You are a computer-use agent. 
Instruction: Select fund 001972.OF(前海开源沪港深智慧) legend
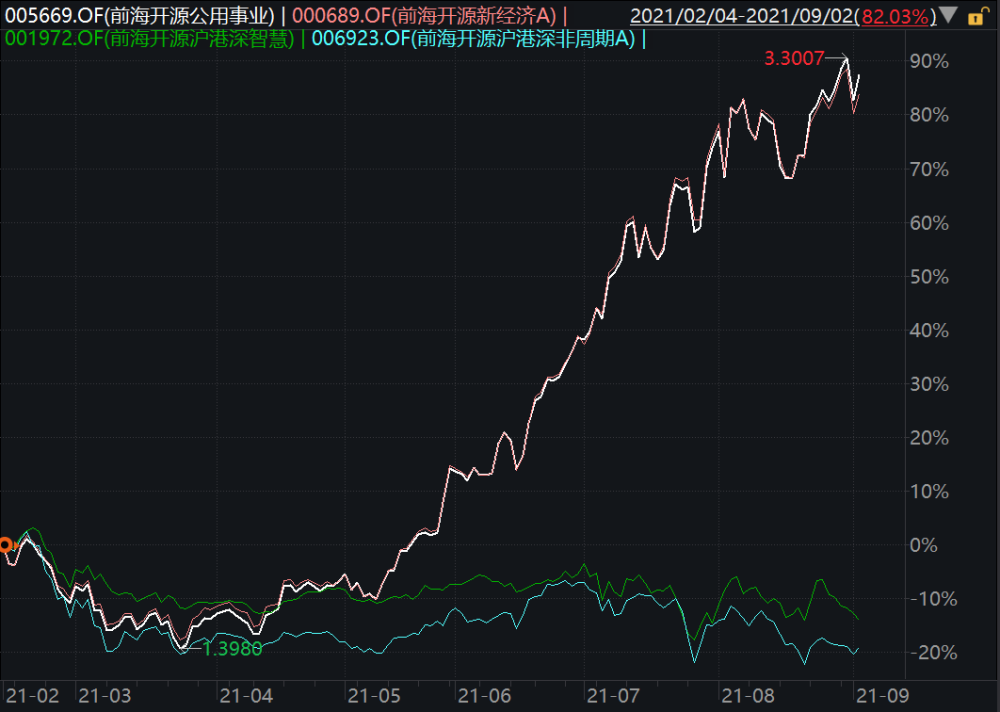pyautogui.click(x=150, y=39)
